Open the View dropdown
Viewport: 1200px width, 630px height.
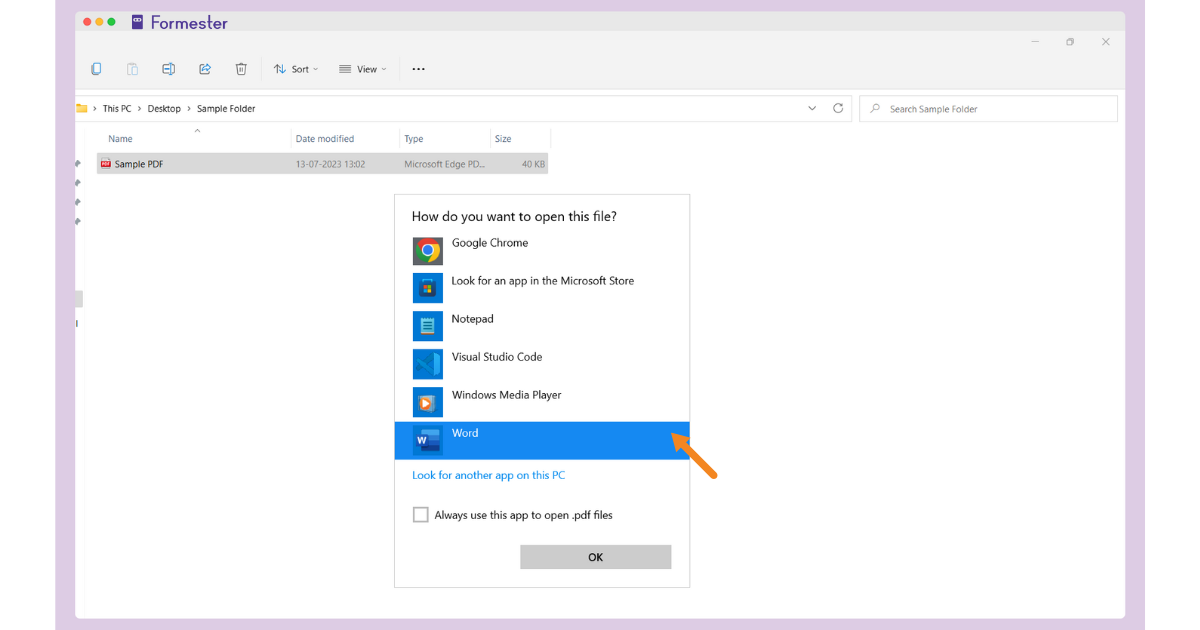[x=363, y=68]
